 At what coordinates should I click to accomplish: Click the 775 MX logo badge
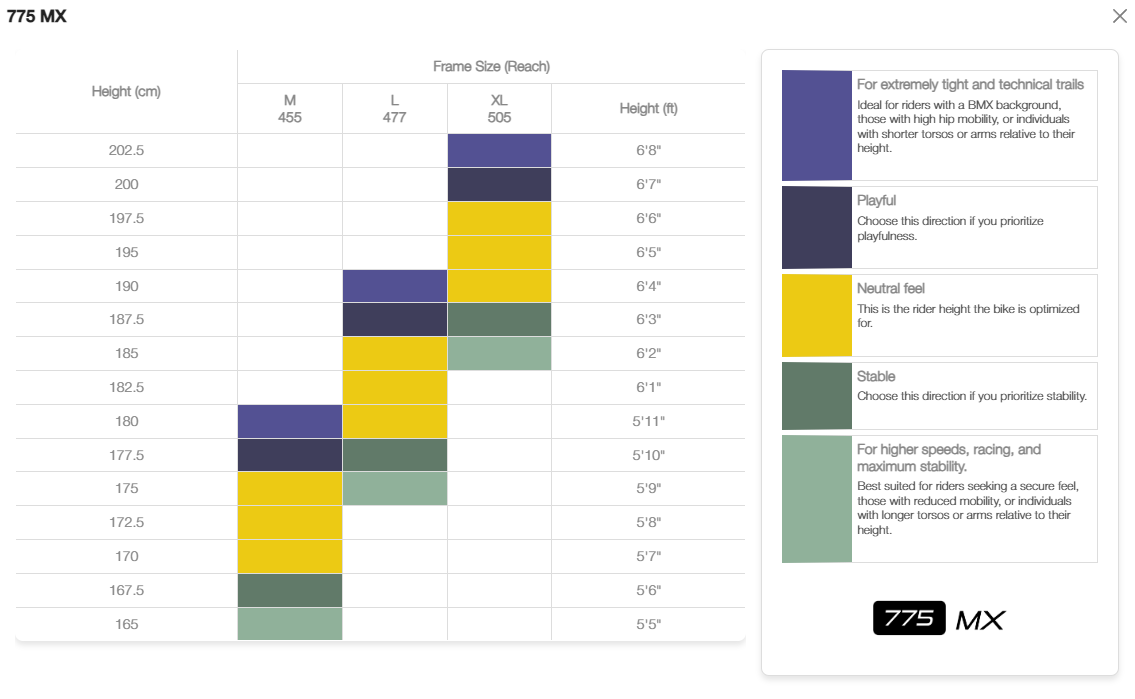click(x=939, y=619)
